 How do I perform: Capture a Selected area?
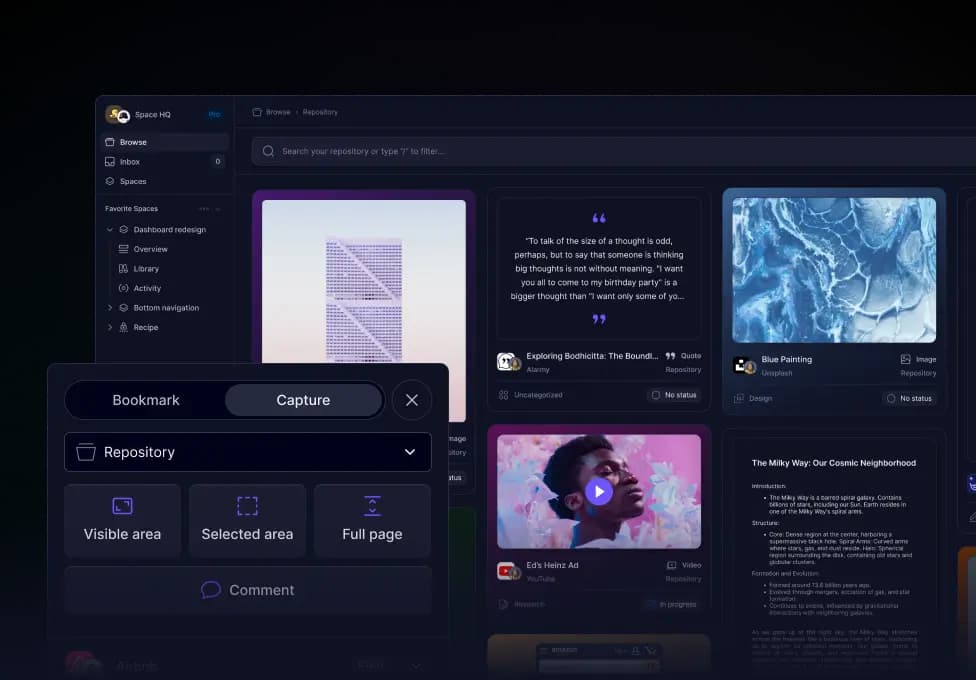(247, 520)
